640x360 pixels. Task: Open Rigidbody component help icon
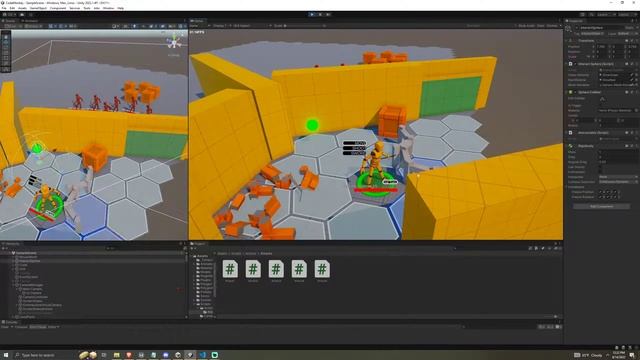(x=627, y=146)
